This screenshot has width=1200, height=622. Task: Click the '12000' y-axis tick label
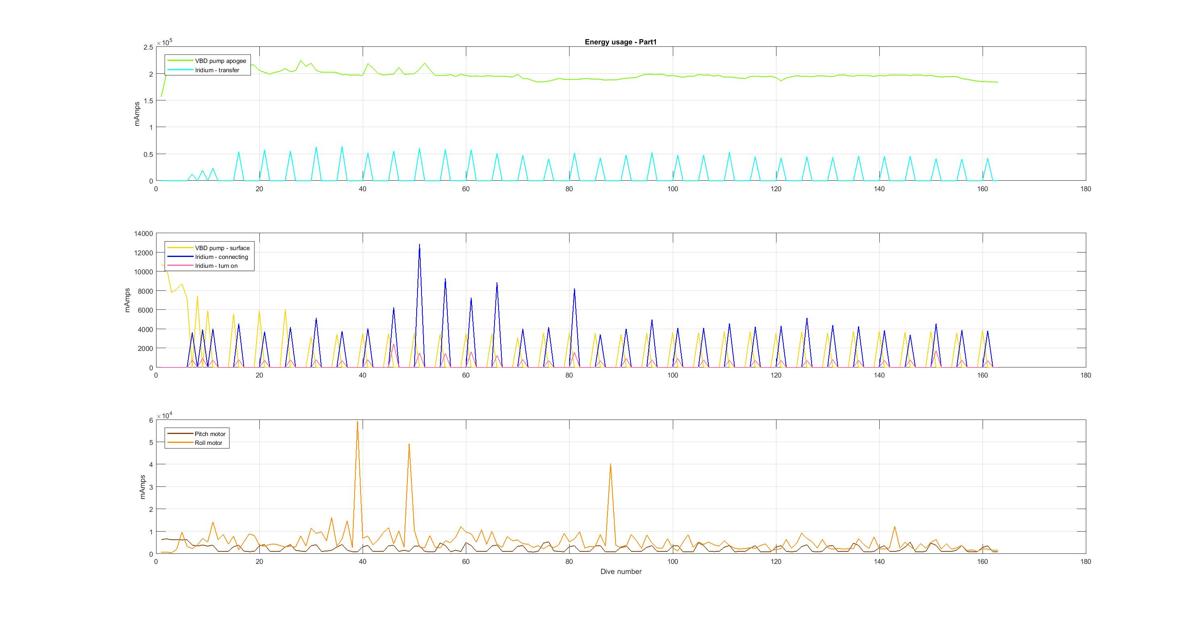(x=142, y=253)
